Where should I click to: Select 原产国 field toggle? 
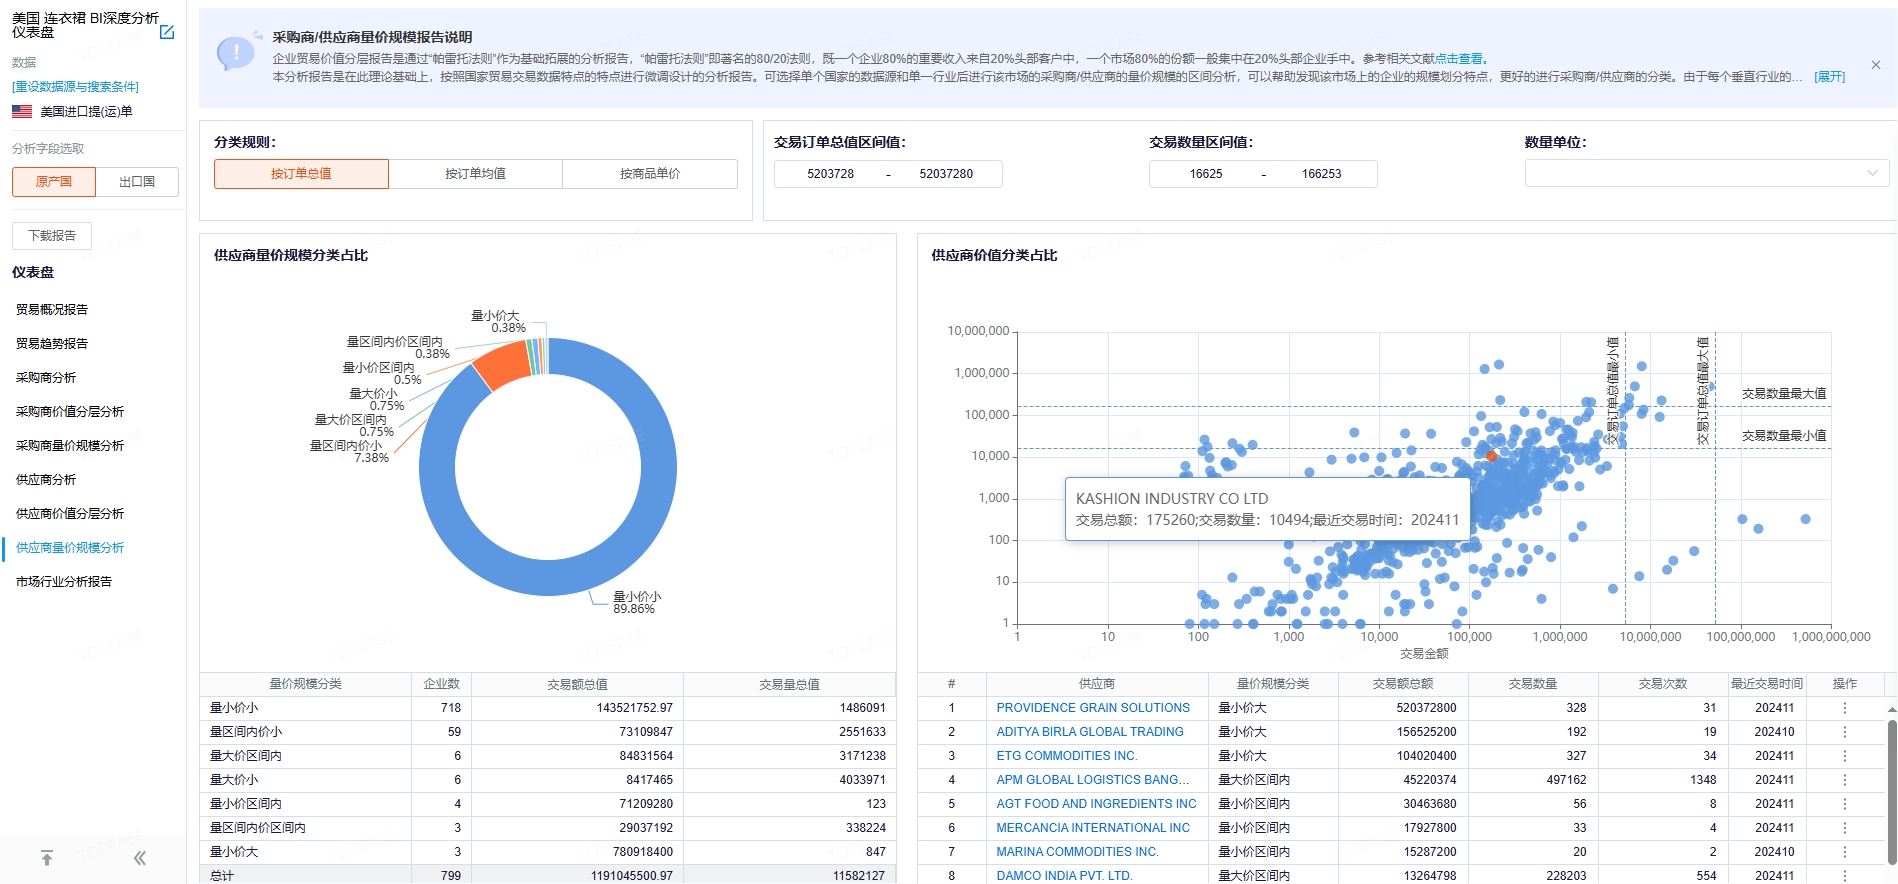point(54,182)
